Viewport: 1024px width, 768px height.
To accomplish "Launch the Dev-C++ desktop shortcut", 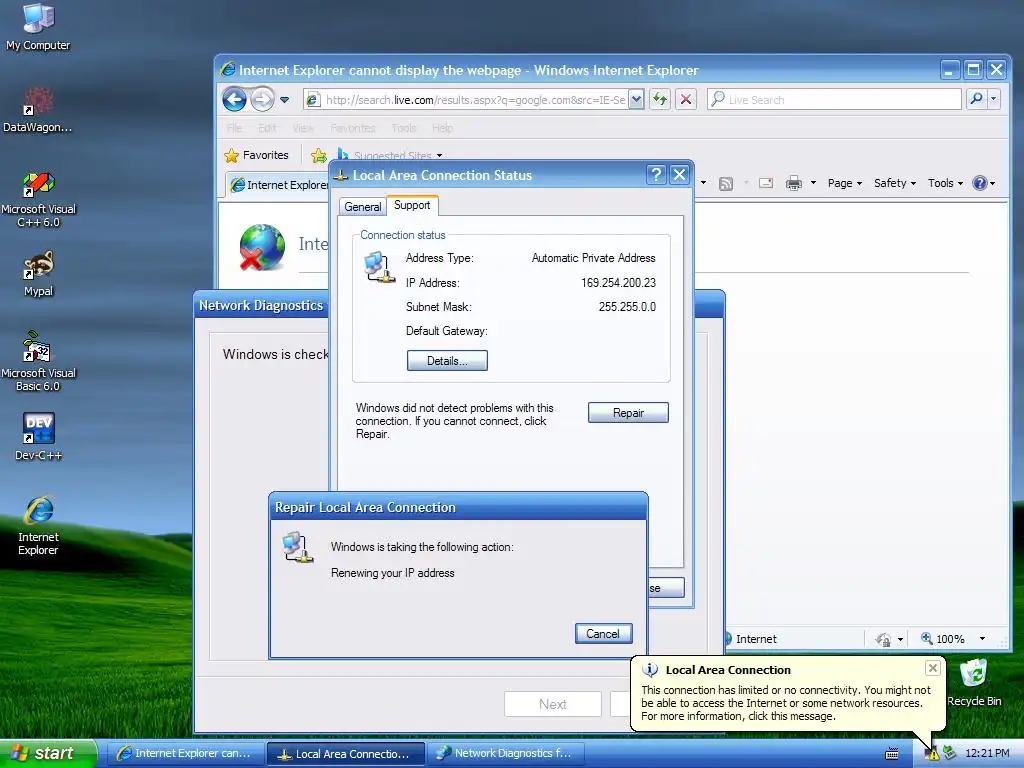I will tap(39, 436).
